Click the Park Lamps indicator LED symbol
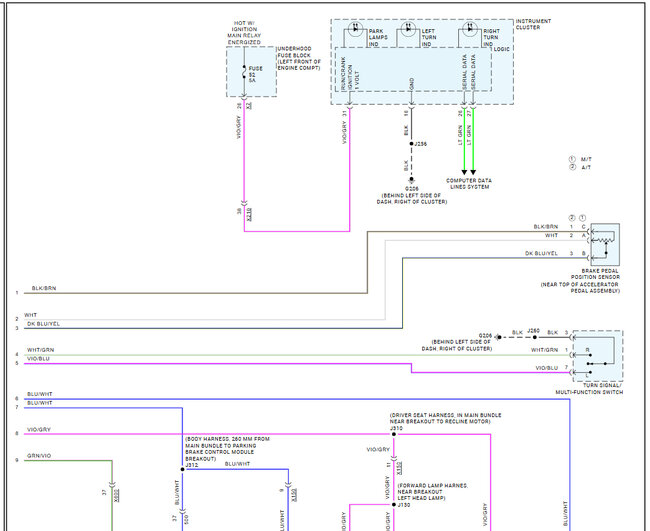 point(355,29)
